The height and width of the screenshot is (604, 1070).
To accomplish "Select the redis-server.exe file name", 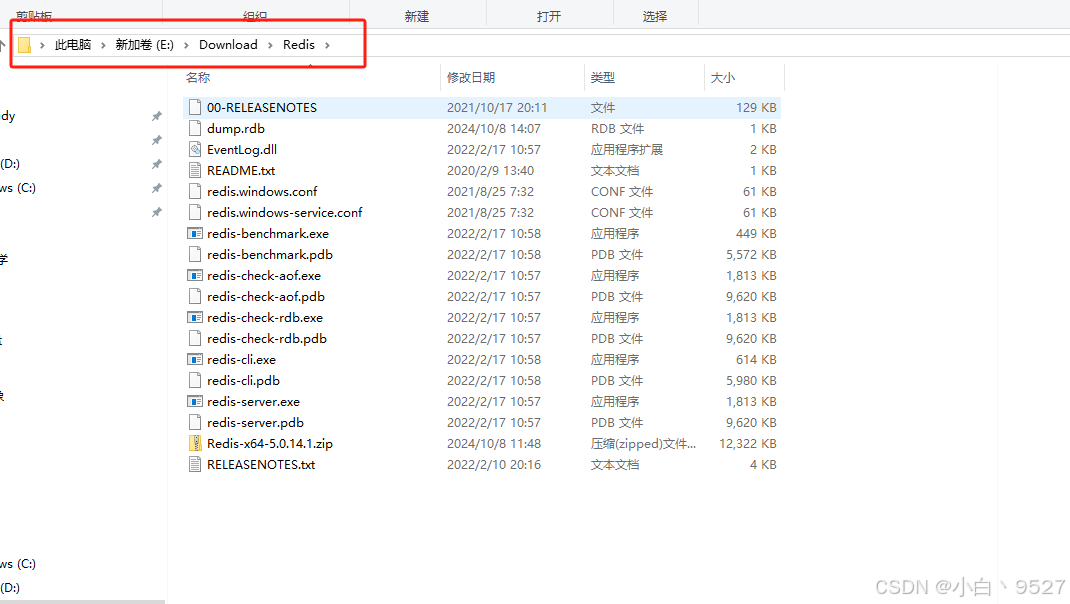I will pyautogui.click(x=253, y=401).
